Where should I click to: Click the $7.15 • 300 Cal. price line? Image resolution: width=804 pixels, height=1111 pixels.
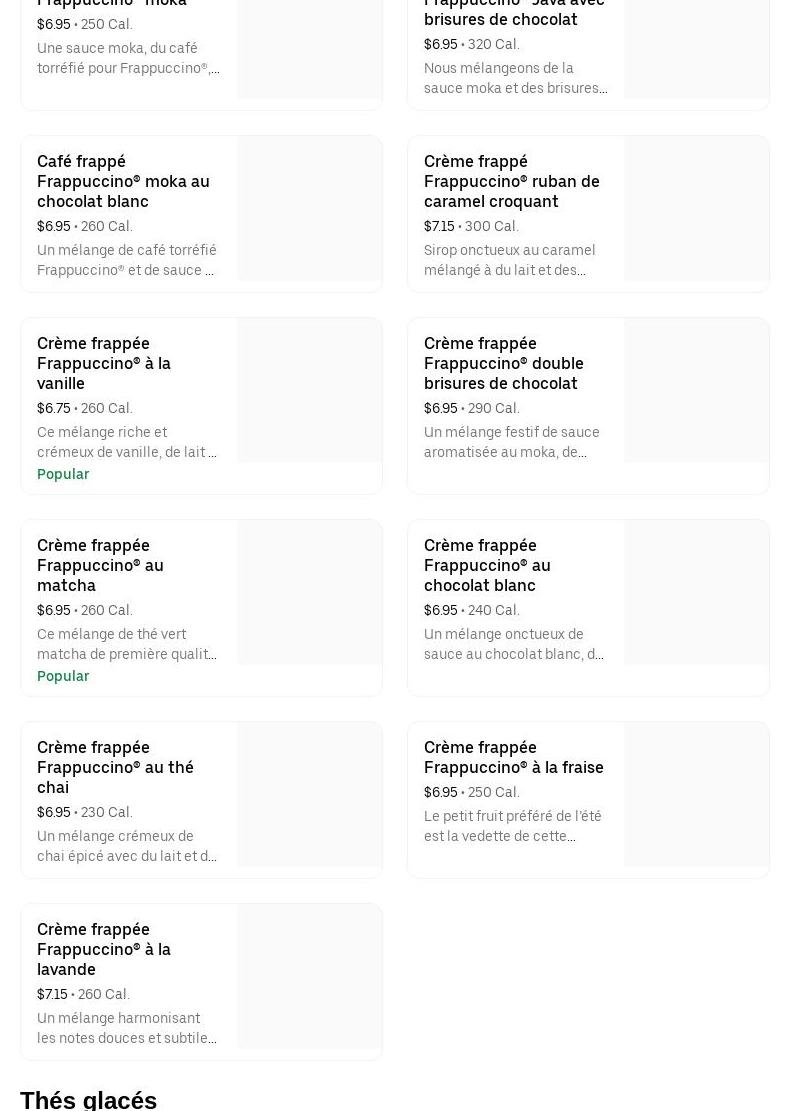coord(471,226)
